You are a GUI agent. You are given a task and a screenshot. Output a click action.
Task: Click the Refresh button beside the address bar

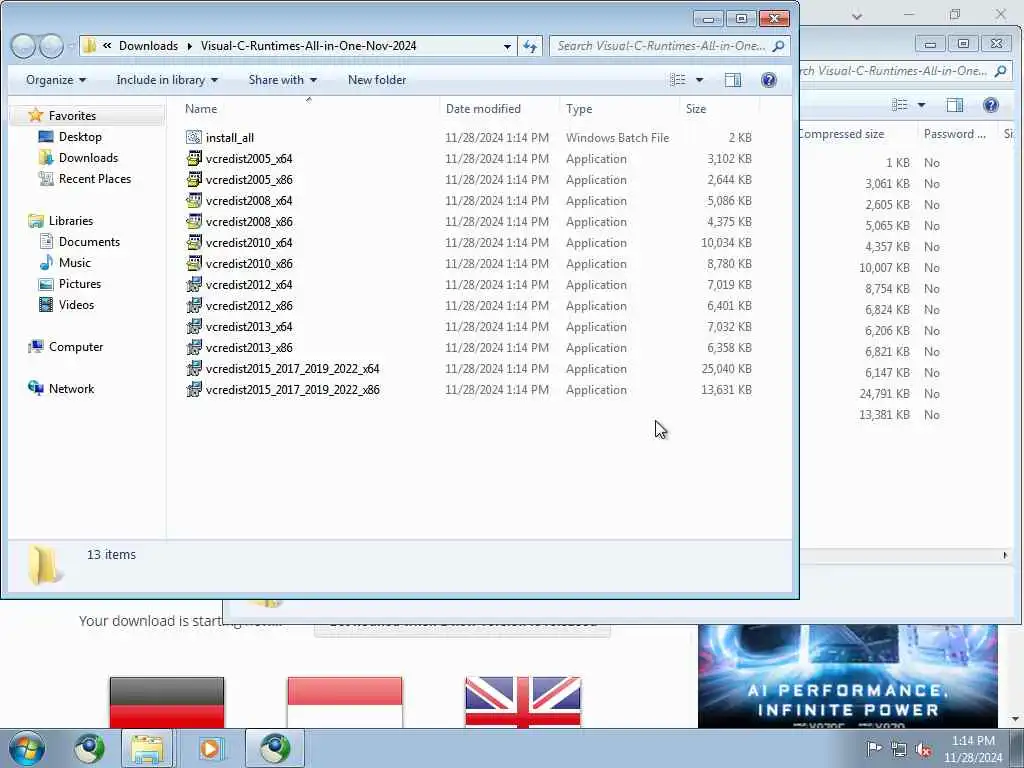(530, 46)
